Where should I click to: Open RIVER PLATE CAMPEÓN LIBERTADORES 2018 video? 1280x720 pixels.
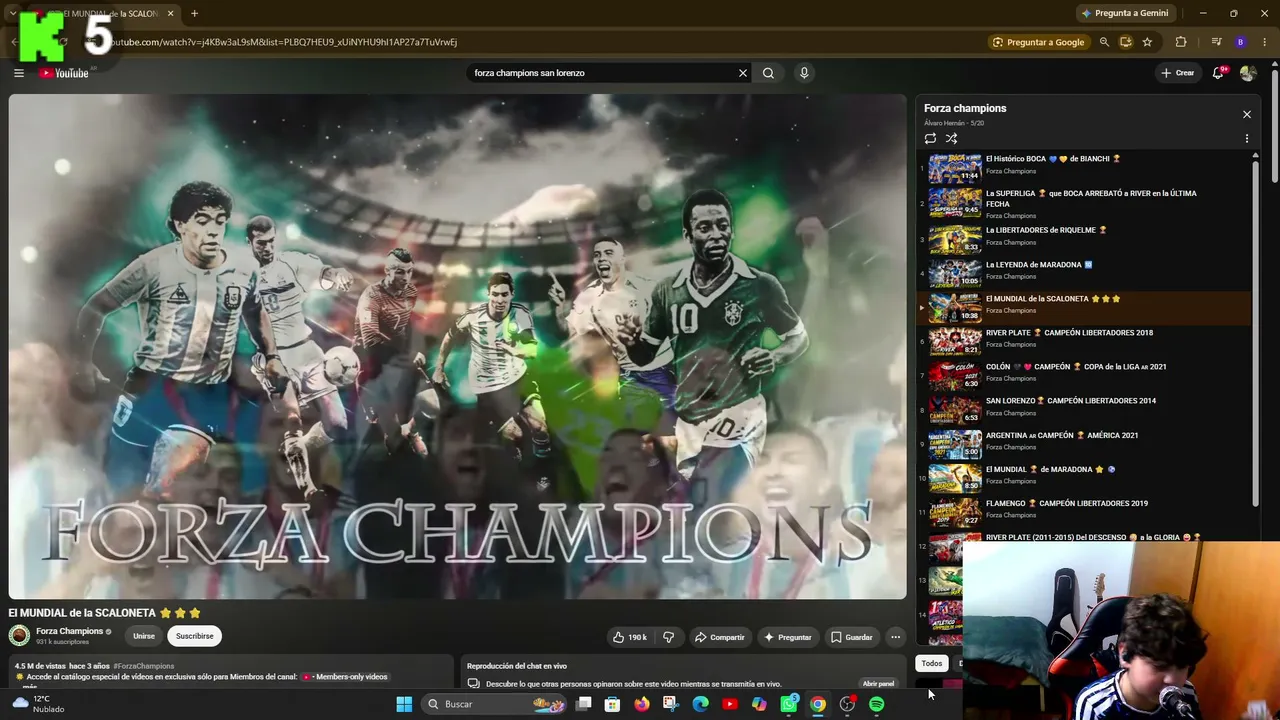point(1083,341)
